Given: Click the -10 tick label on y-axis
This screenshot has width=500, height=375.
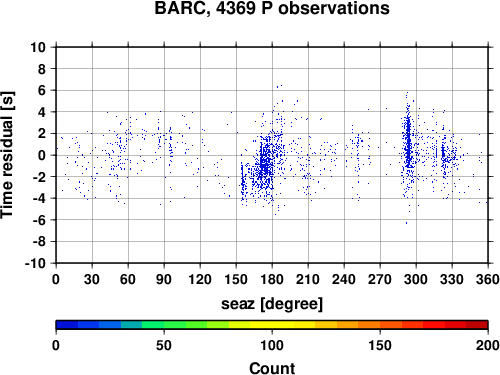Looking at the screenshot, I should pyautogui.click(x=36, y=263).
